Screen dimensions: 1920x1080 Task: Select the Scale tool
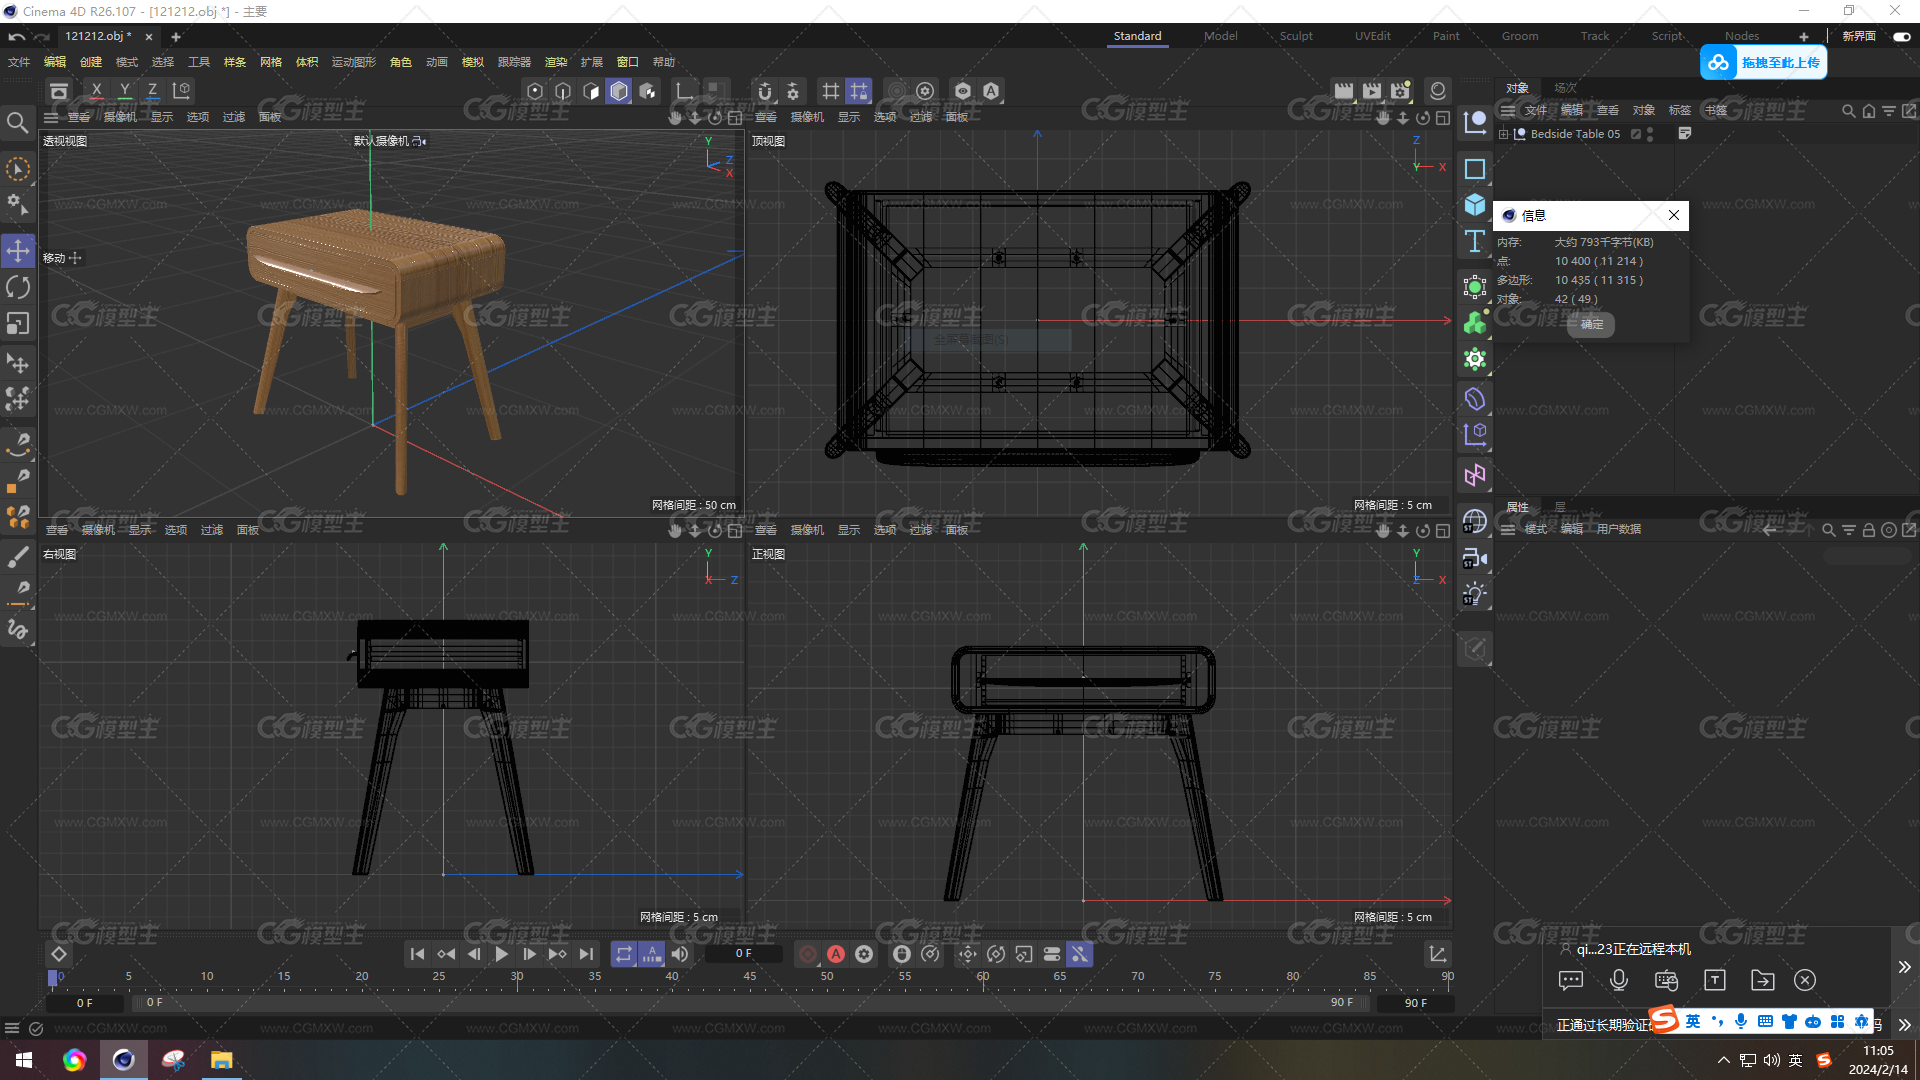(18, 324)
